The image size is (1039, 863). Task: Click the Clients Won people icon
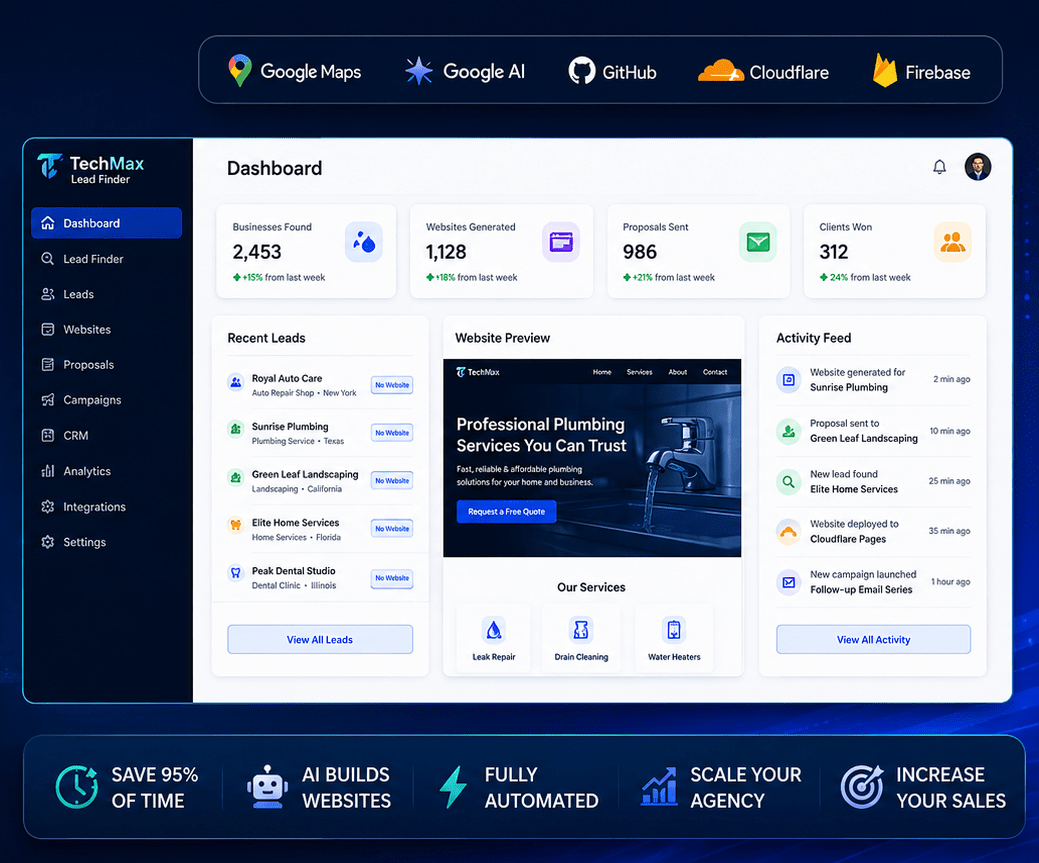[x=952, y=242]
